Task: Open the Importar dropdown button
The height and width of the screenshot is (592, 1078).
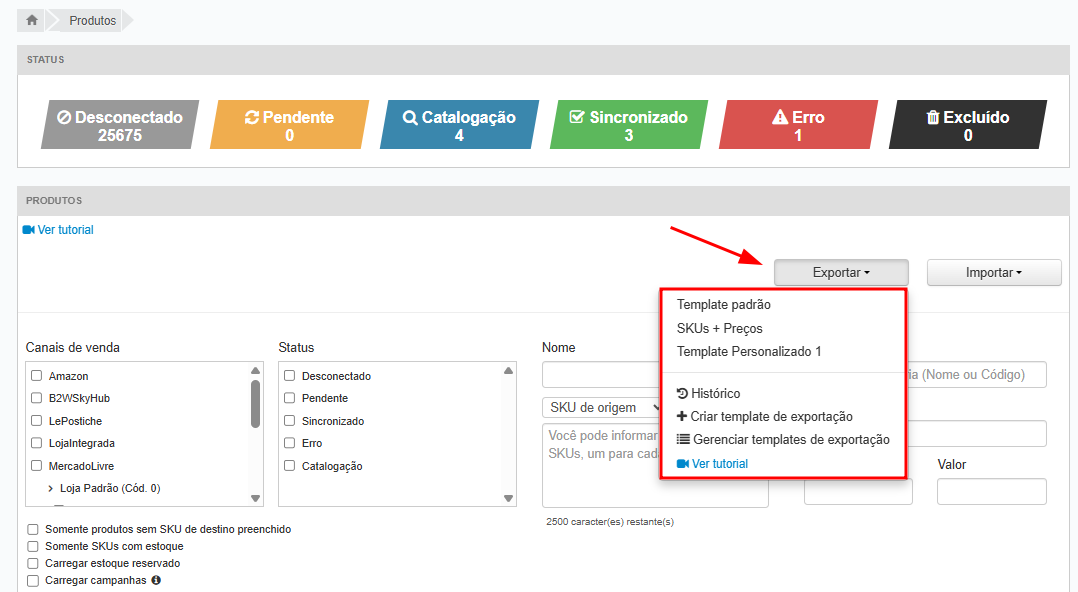Action: click(993, 273)
